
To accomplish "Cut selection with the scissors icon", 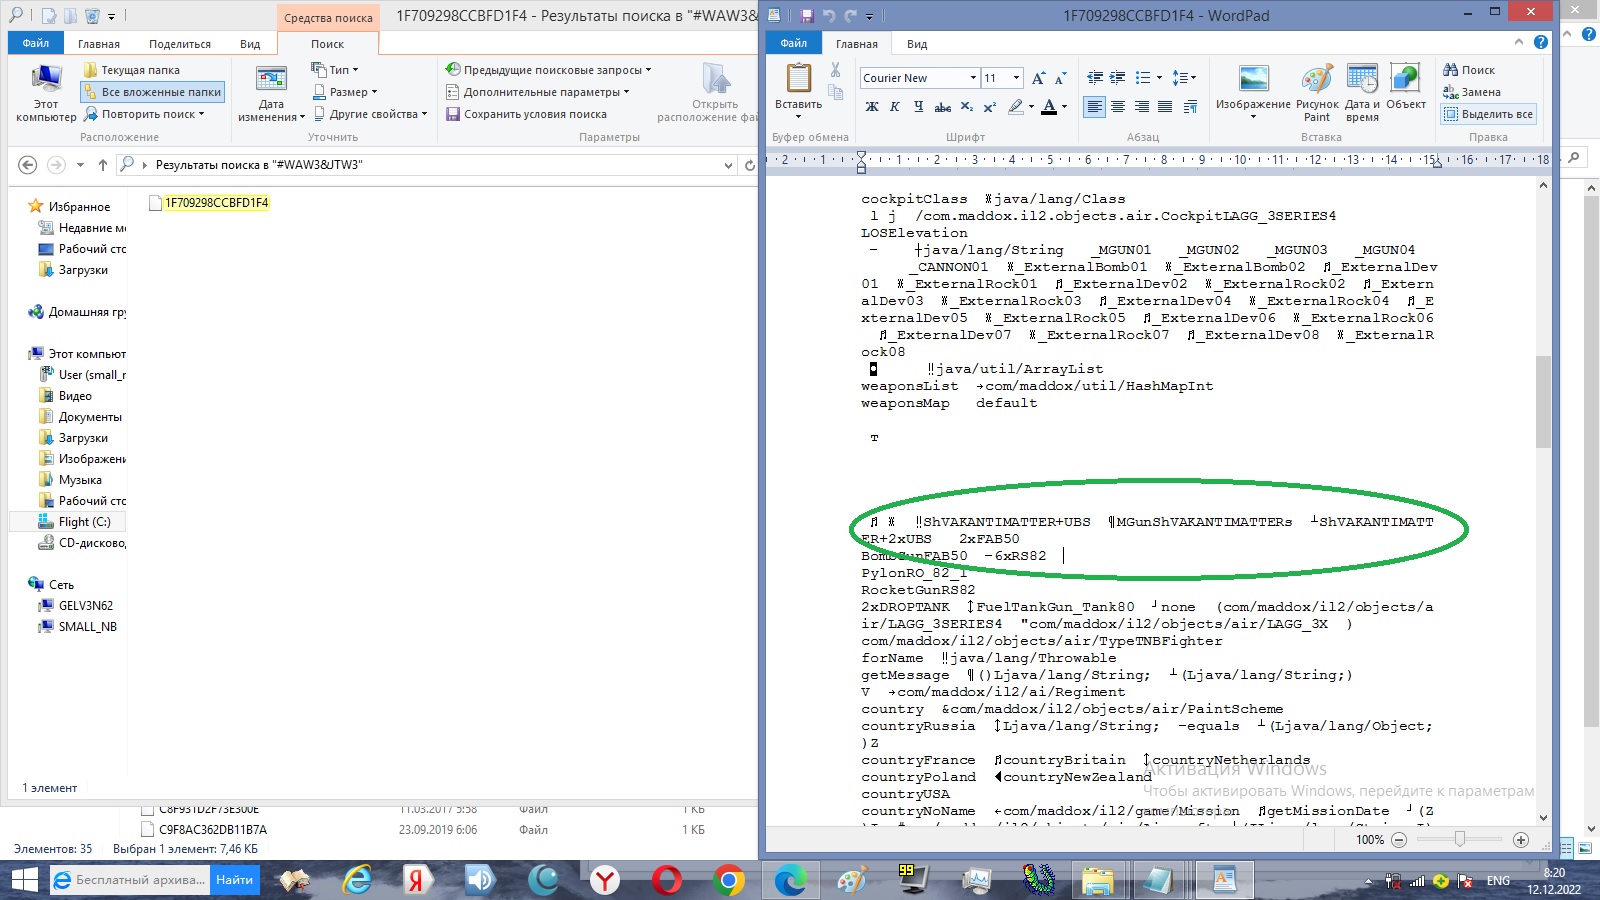I will [x=835, y=70].
